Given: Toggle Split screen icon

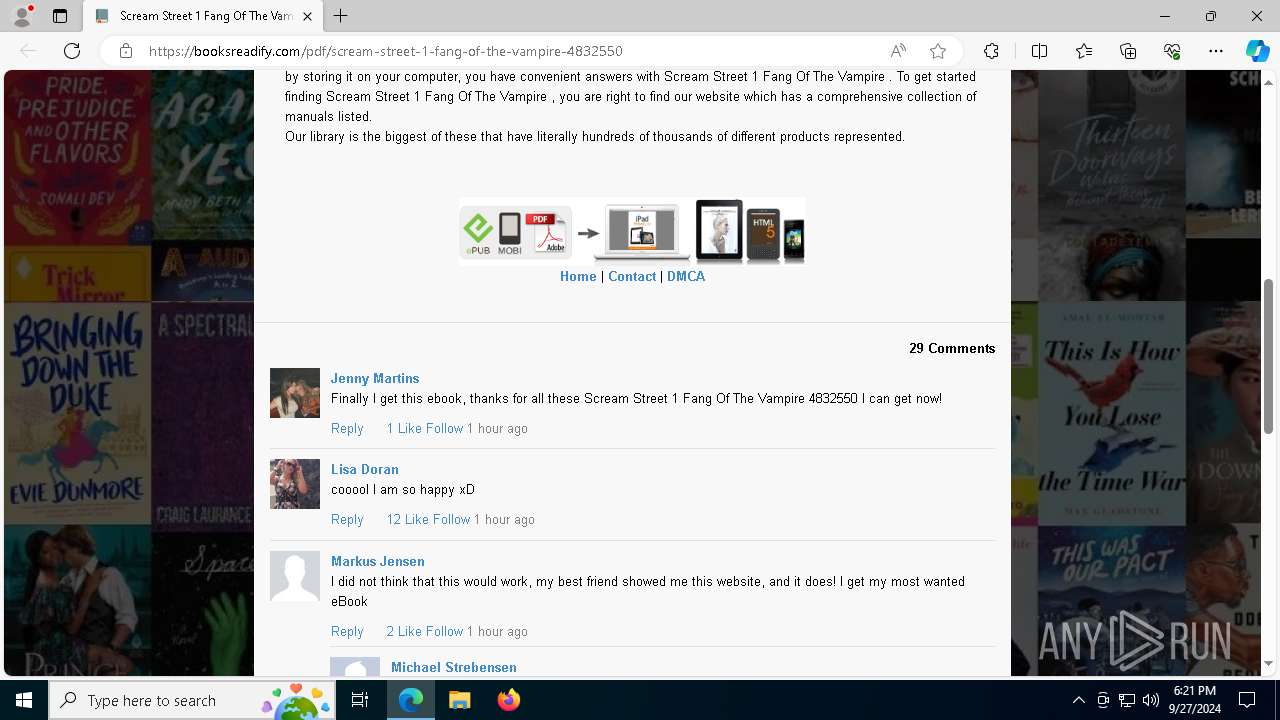Looking at the screenshot, I should tap(1039, 51).
